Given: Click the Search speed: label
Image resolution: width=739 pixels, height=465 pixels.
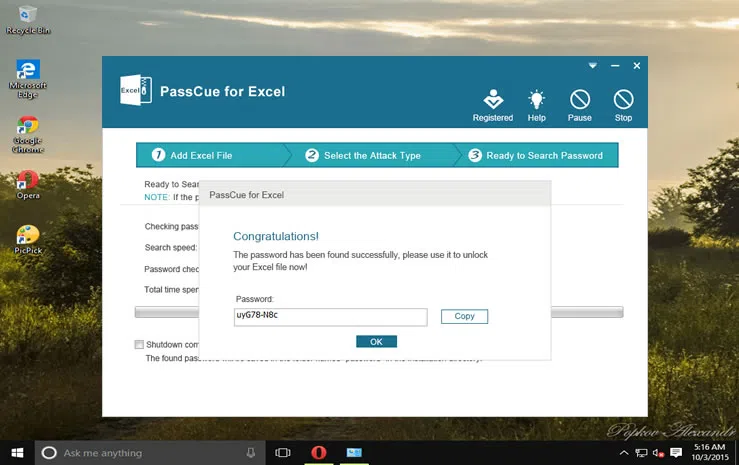Looking at the screenshot, I should click(x=171, y=247).
